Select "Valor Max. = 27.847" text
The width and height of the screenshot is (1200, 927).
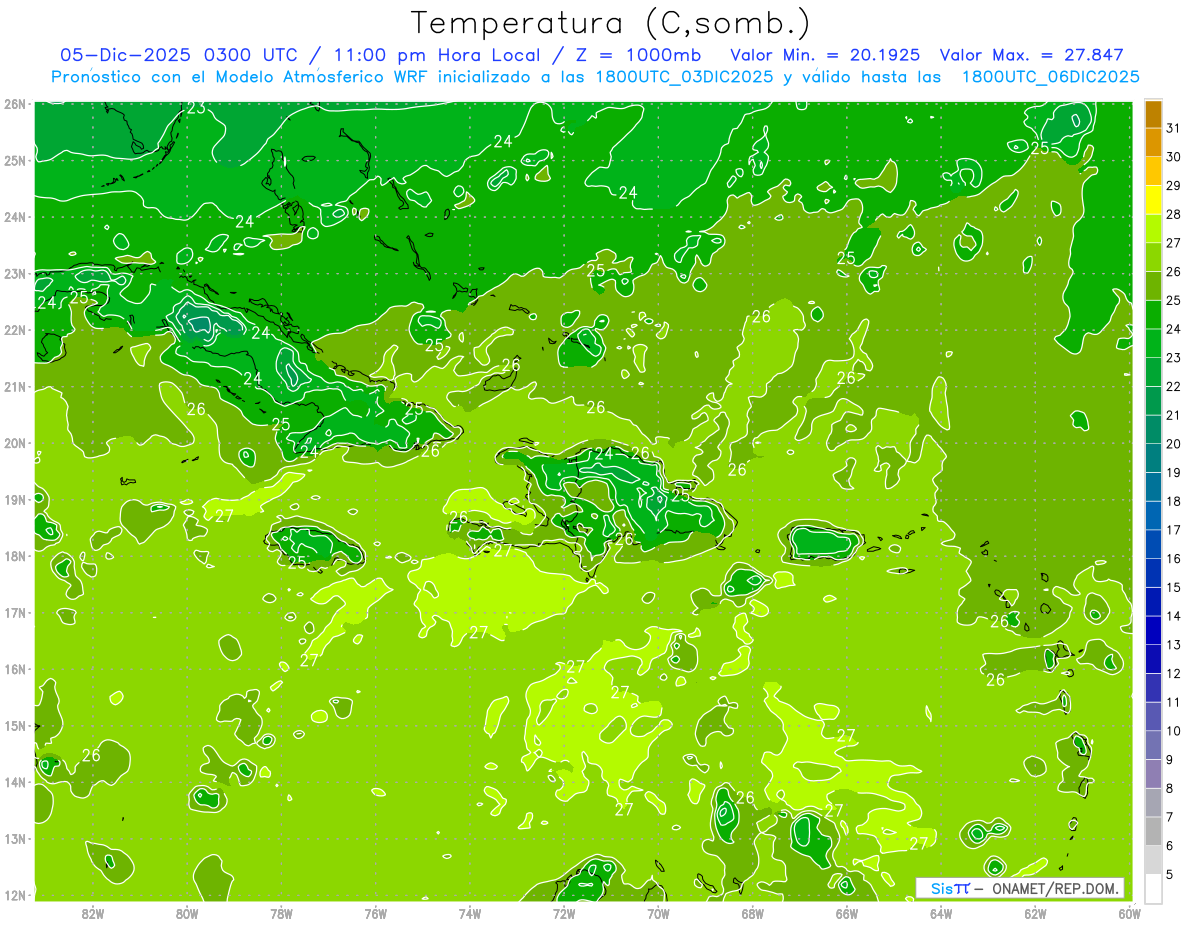coord(1032,55)
